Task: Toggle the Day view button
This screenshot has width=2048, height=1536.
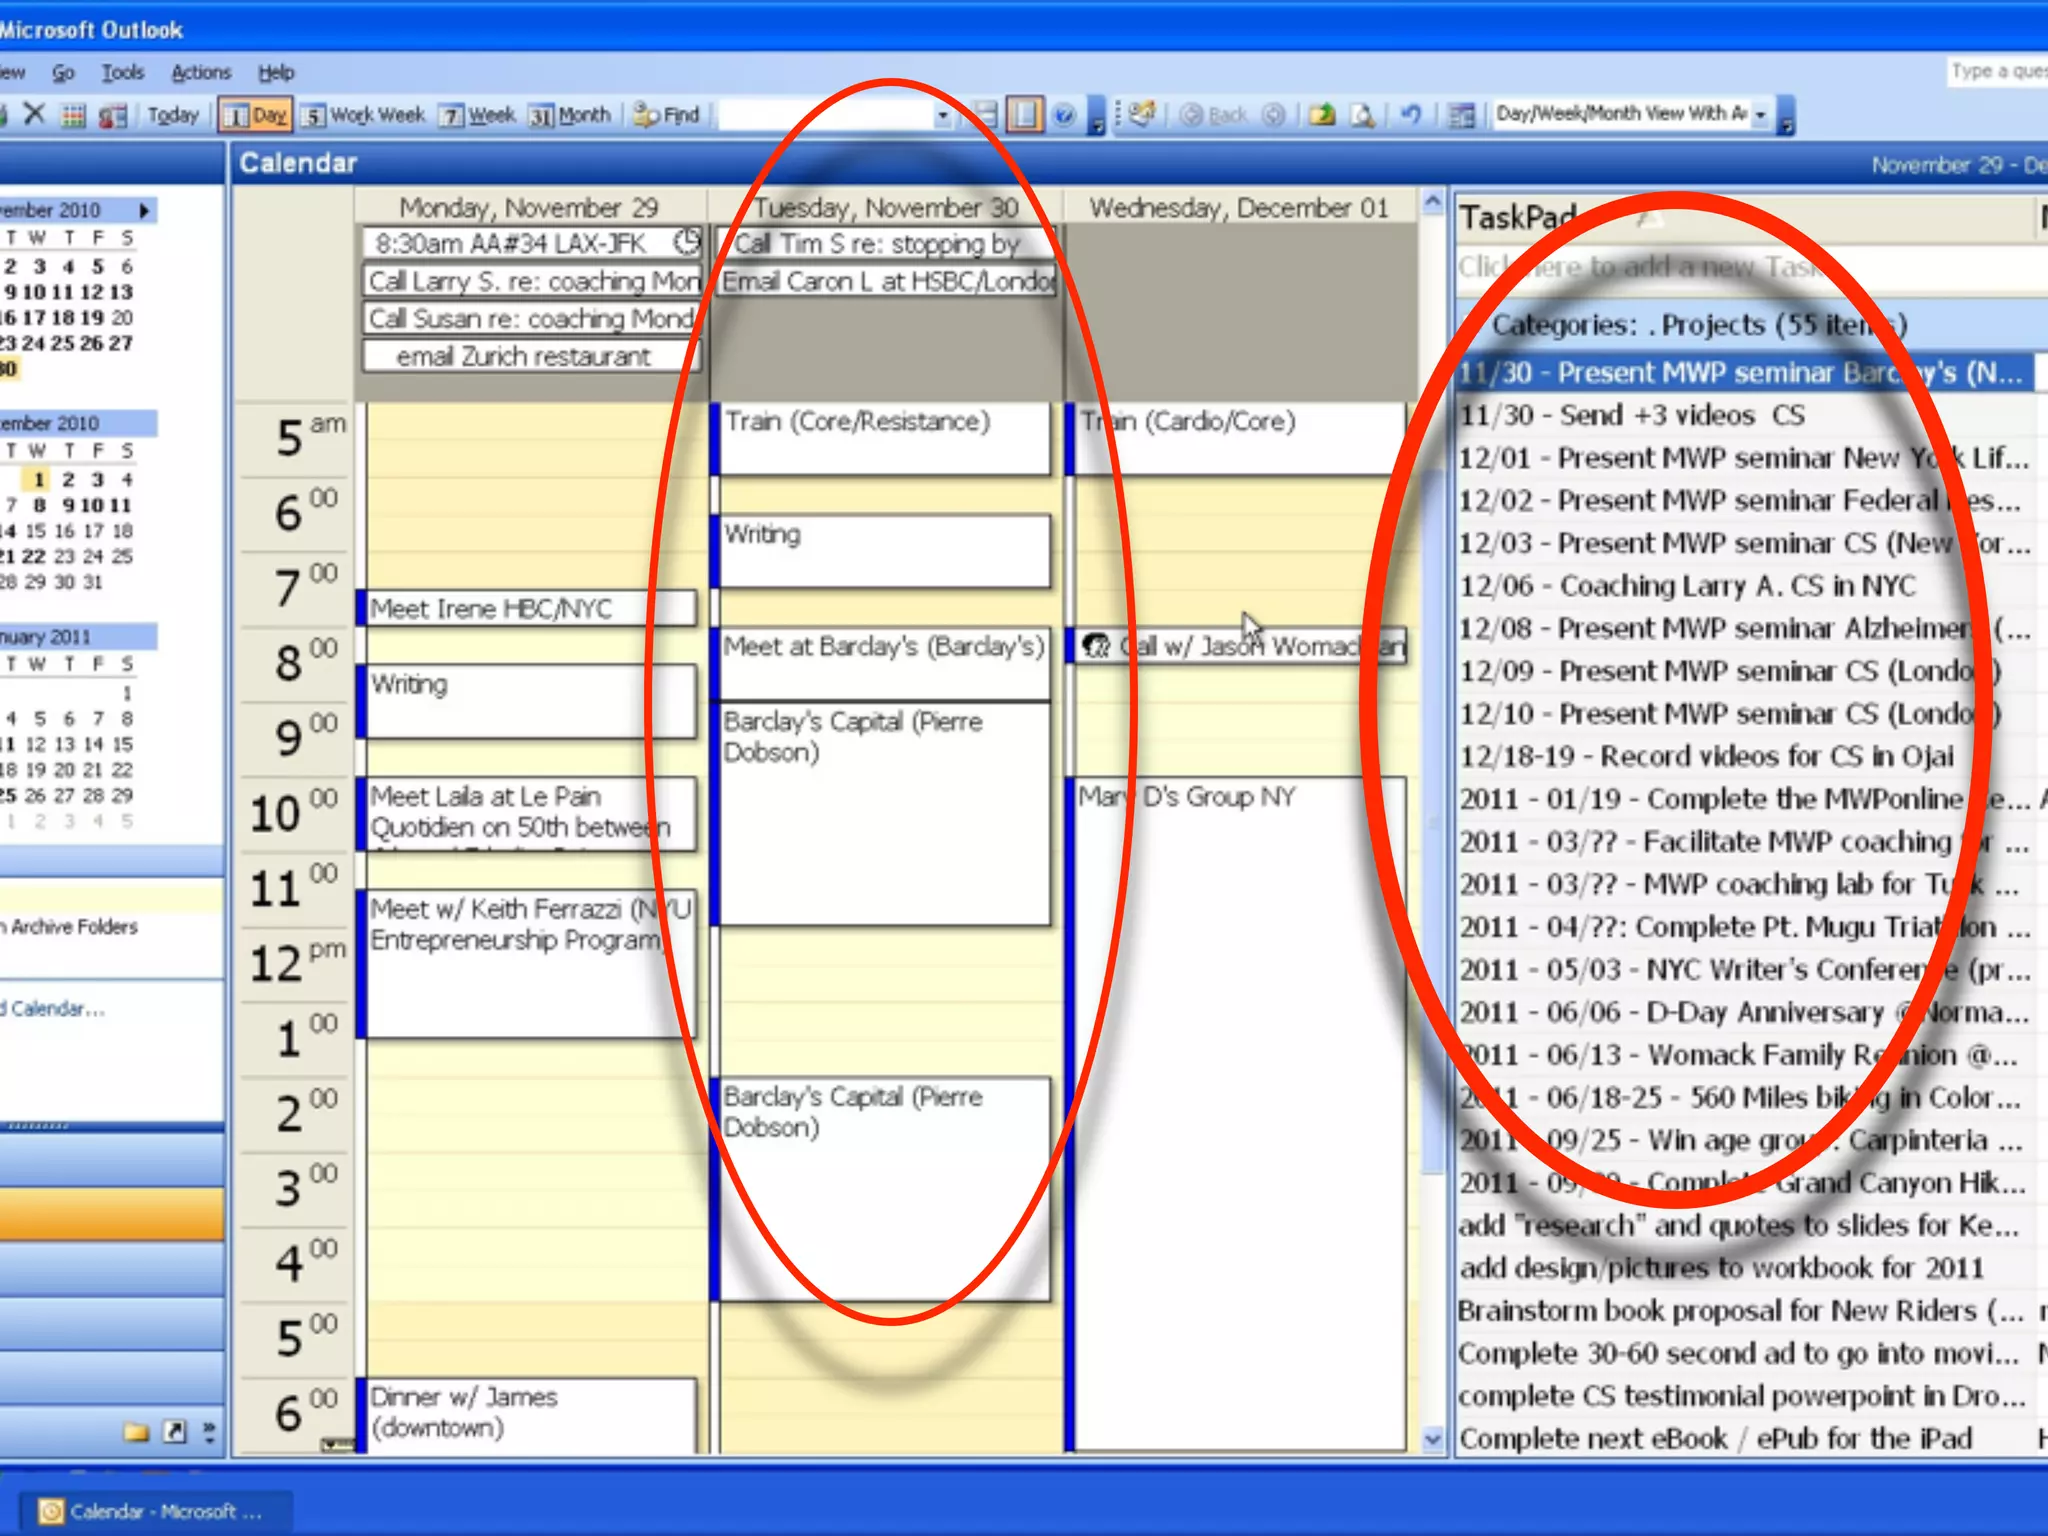Action: 255,115
